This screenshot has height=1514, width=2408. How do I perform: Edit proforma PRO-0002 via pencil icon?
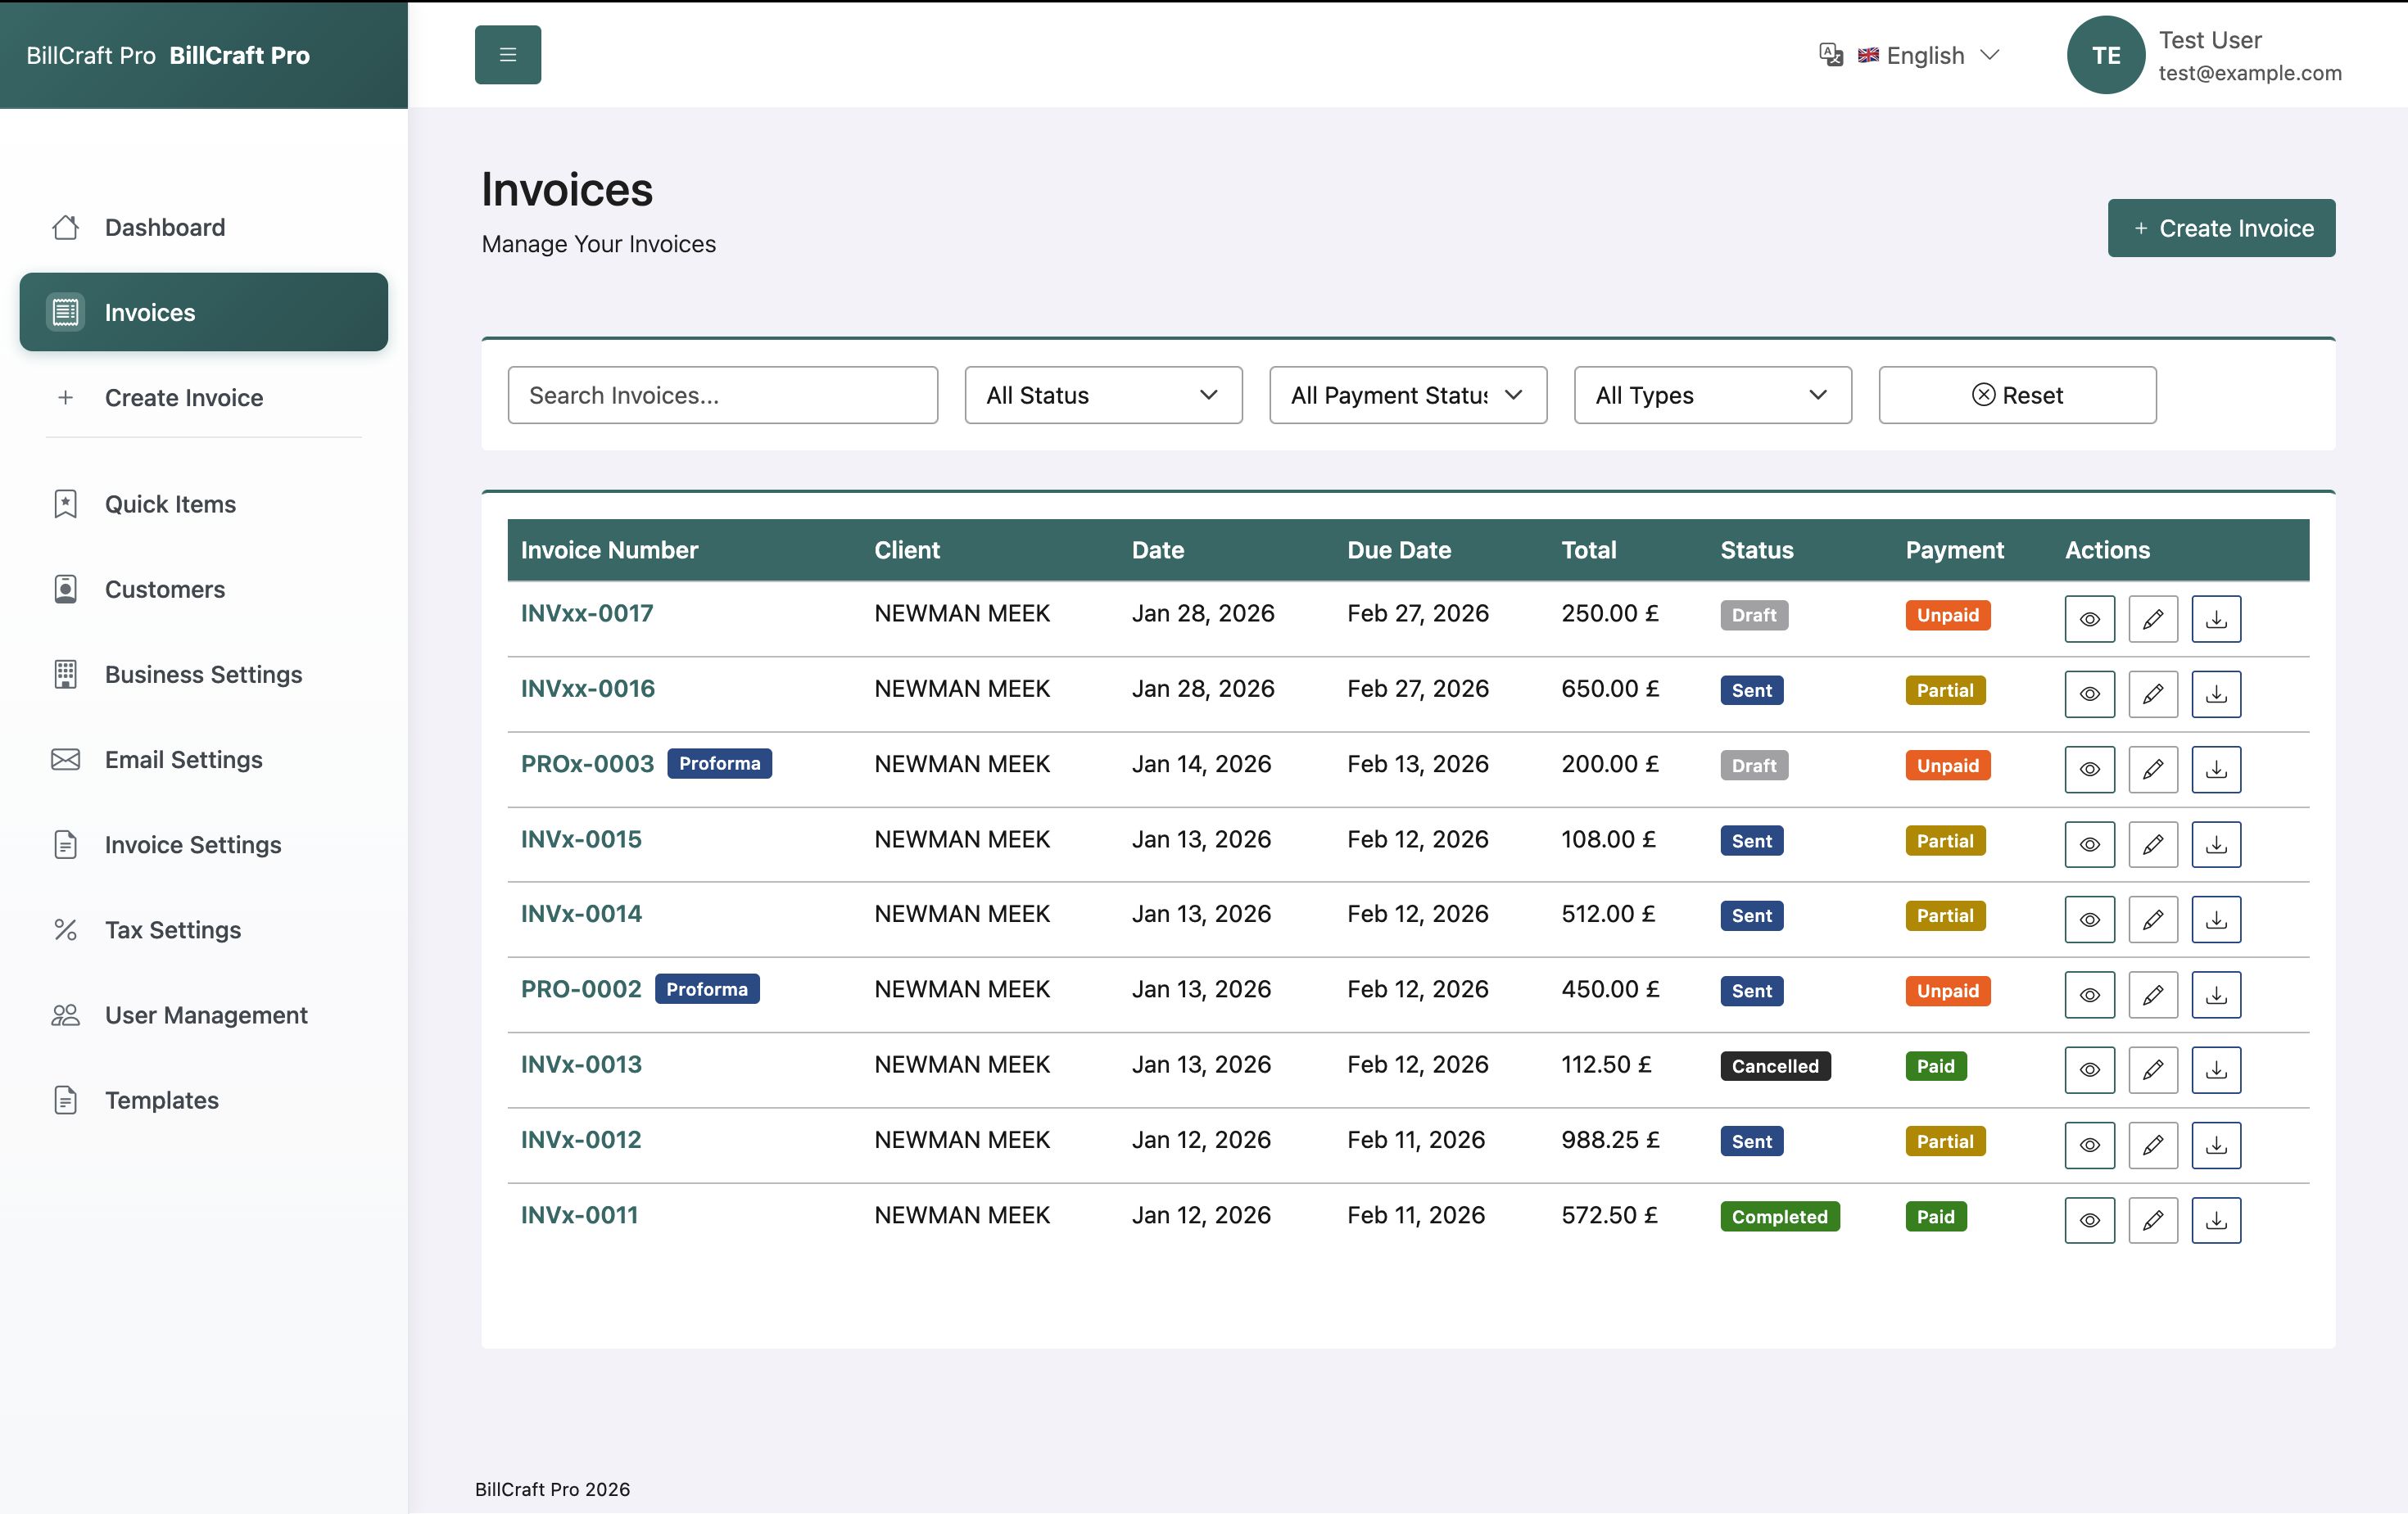pyautogui.click(x=2152, y=995)
